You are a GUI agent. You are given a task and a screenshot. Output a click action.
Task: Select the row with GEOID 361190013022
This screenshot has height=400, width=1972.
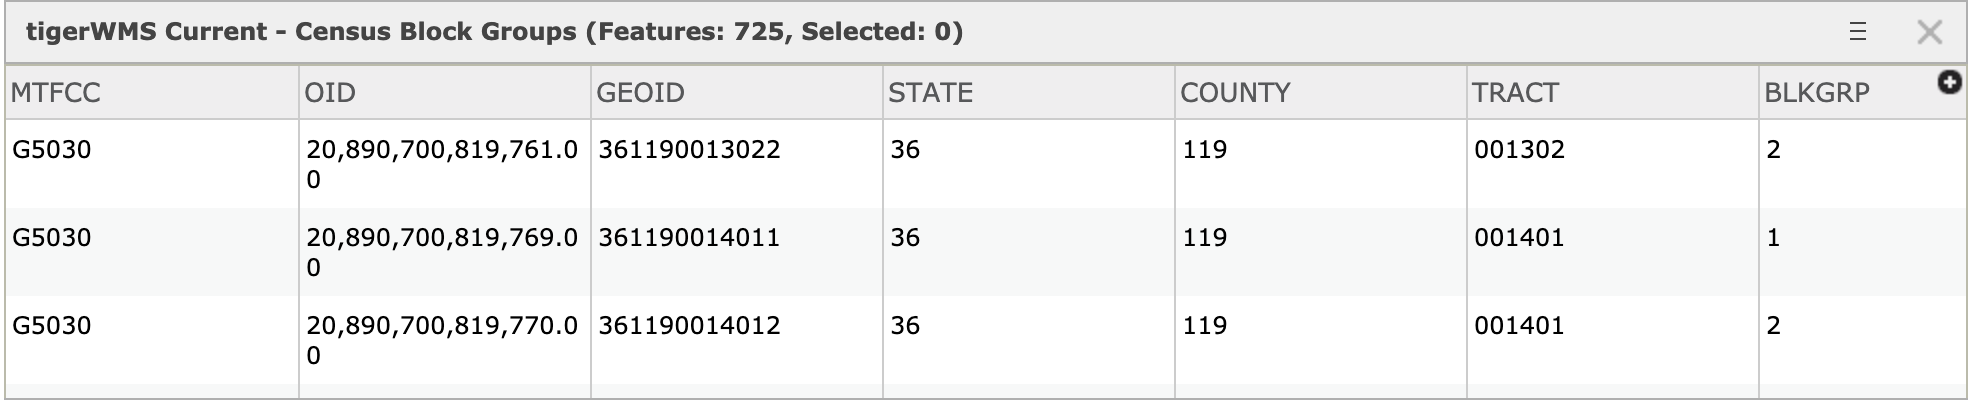(689, 150)
